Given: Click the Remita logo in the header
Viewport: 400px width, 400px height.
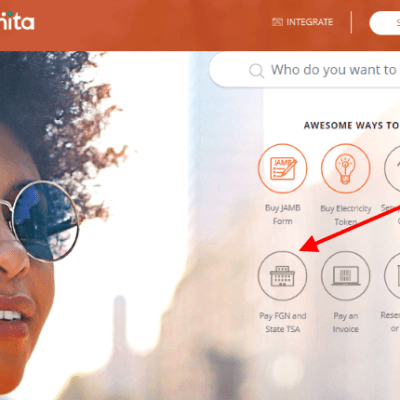Looking at the screenshot, I should coord(17,21).
